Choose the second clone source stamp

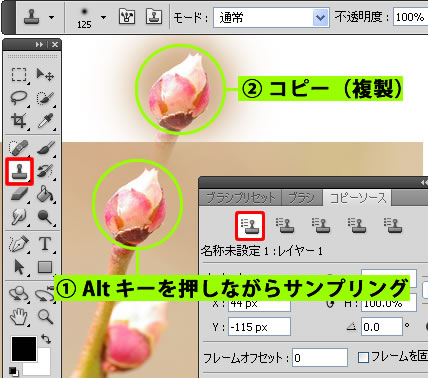[285, 226]
